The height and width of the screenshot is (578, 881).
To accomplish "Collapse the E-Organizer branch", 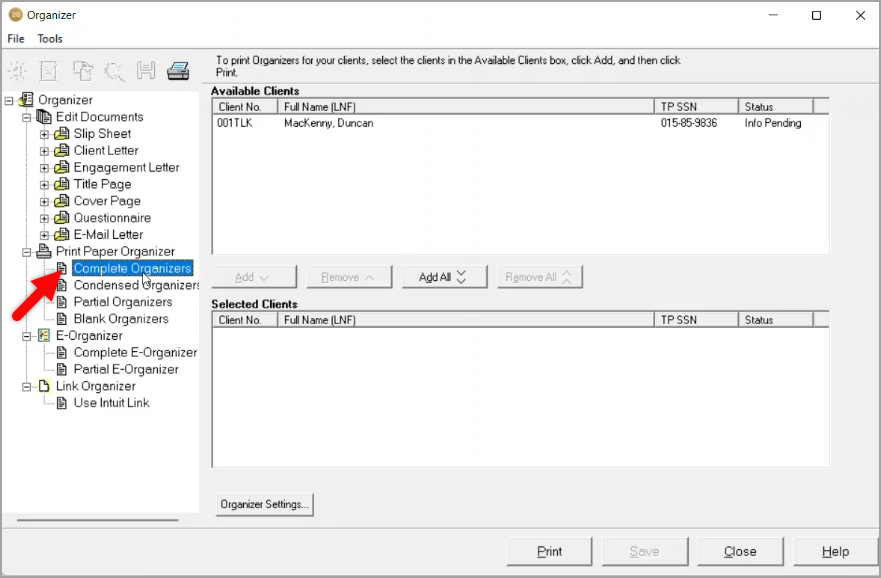I will [x=26, y=336].
